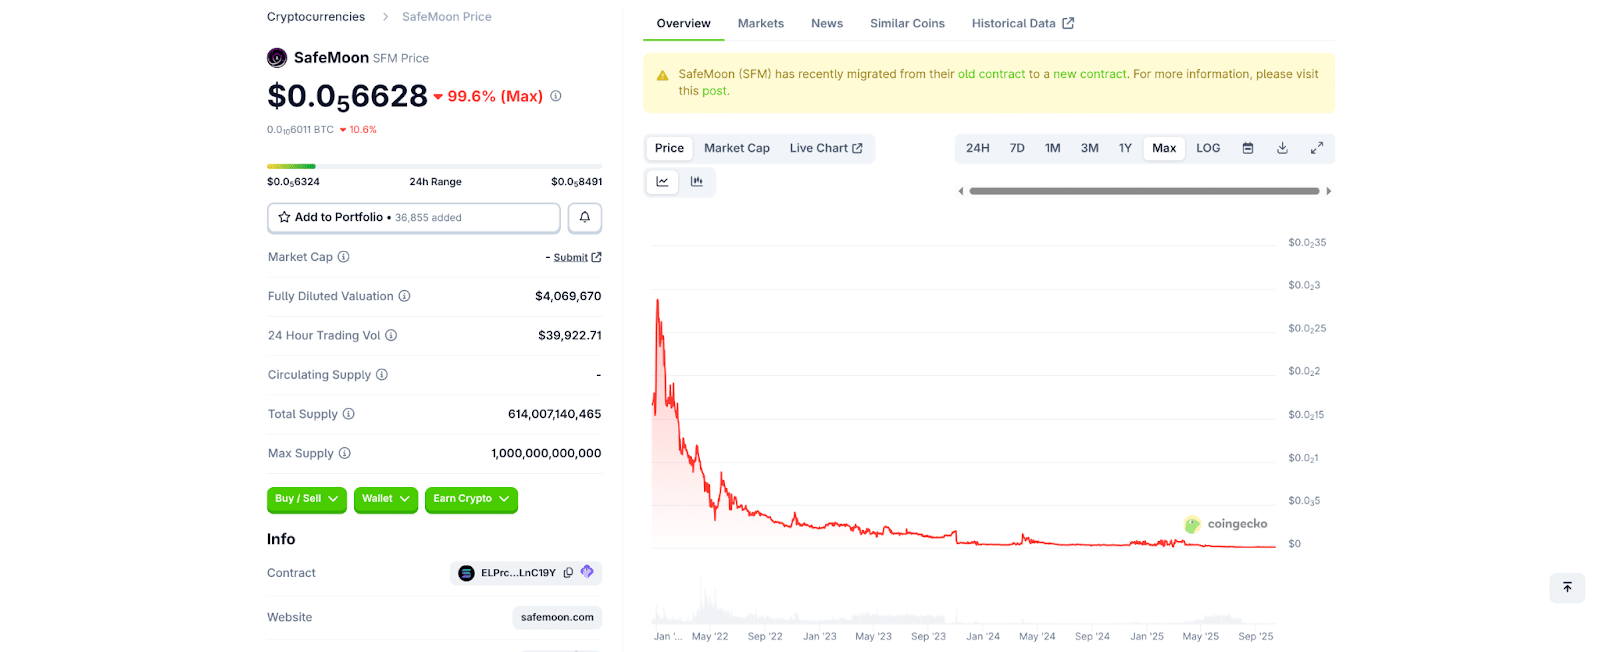The height and width of the screenshot is (652, 1600).
Task: Select the 1Y time range
Action: pyautogui.click(x=1125, y=148)
